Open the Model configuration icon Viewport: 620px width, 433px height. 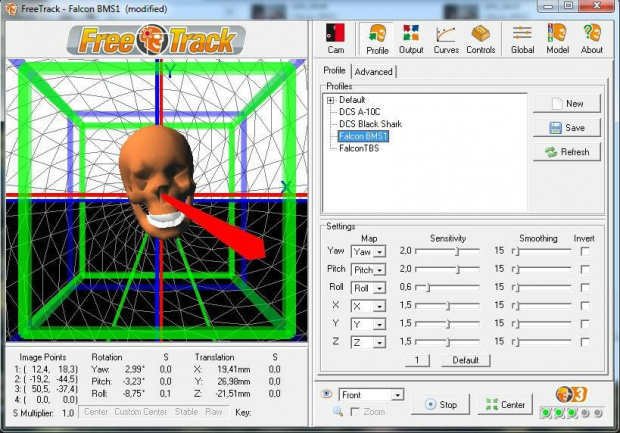click(x=557, y=38)
